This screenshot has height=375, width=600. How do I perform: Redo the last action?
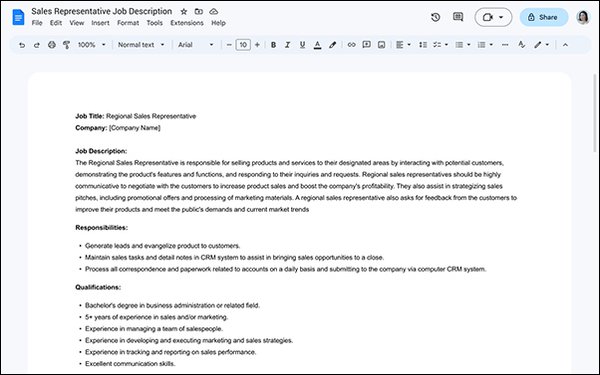tap(37, 45)
